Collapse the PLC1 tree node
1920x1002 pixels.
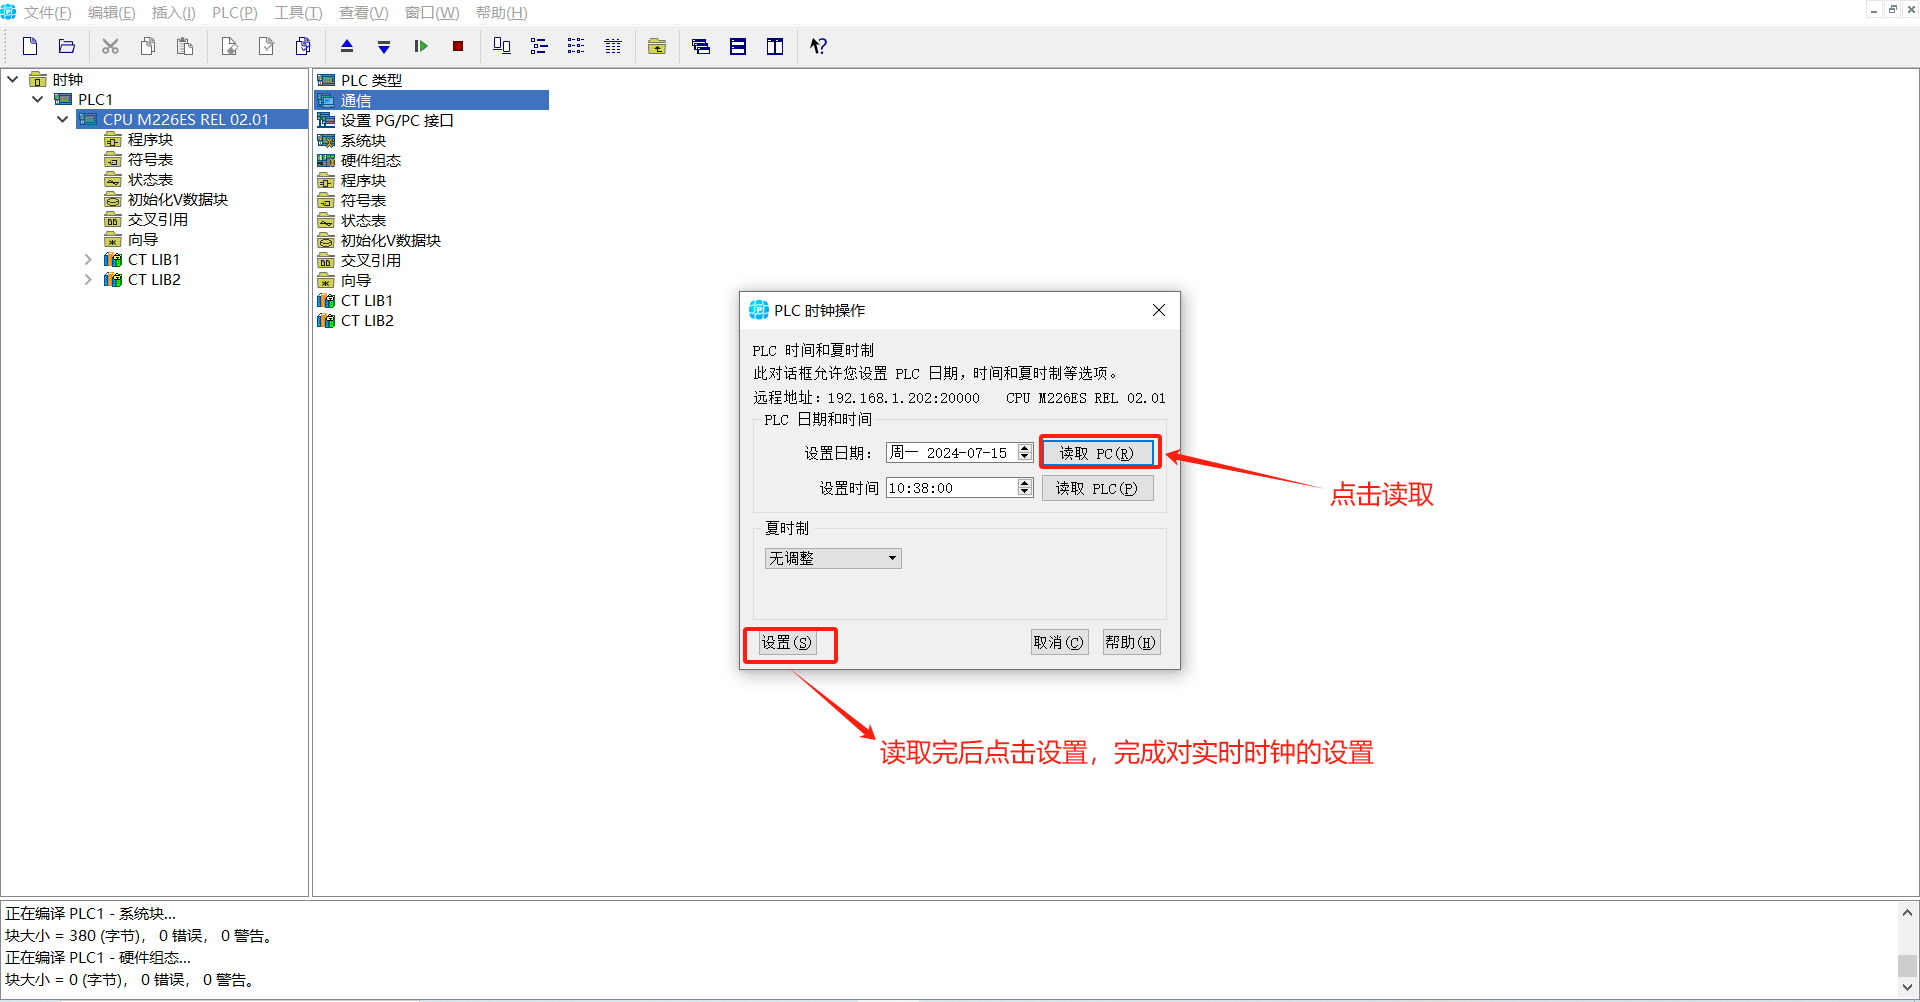pyautogui.click(x=37, y=99)
